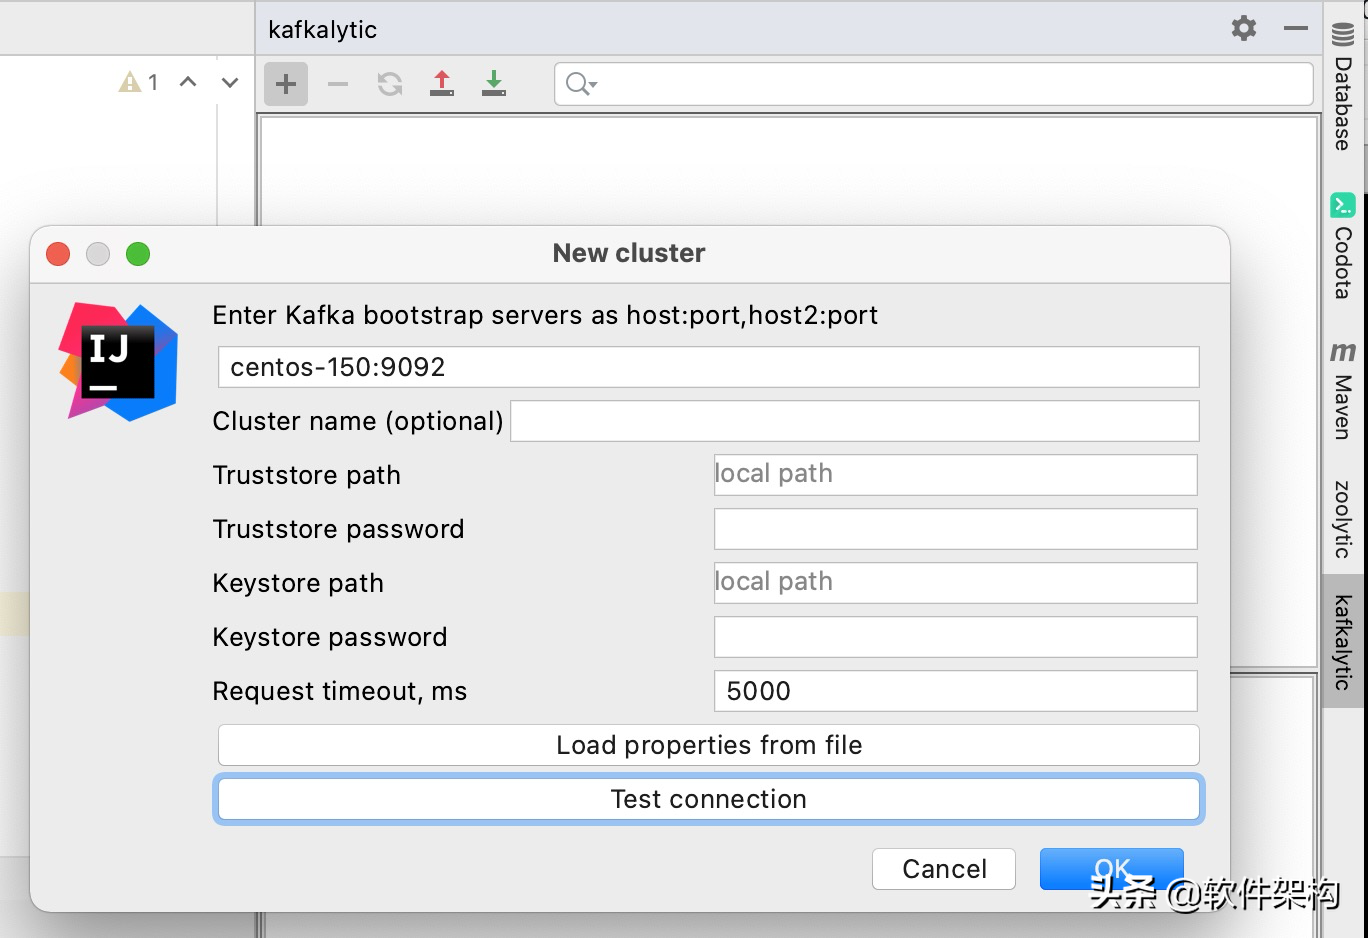Click the bootstrap servers field
The width and height of the screenshot is (1368, 938).
[708, 367]
